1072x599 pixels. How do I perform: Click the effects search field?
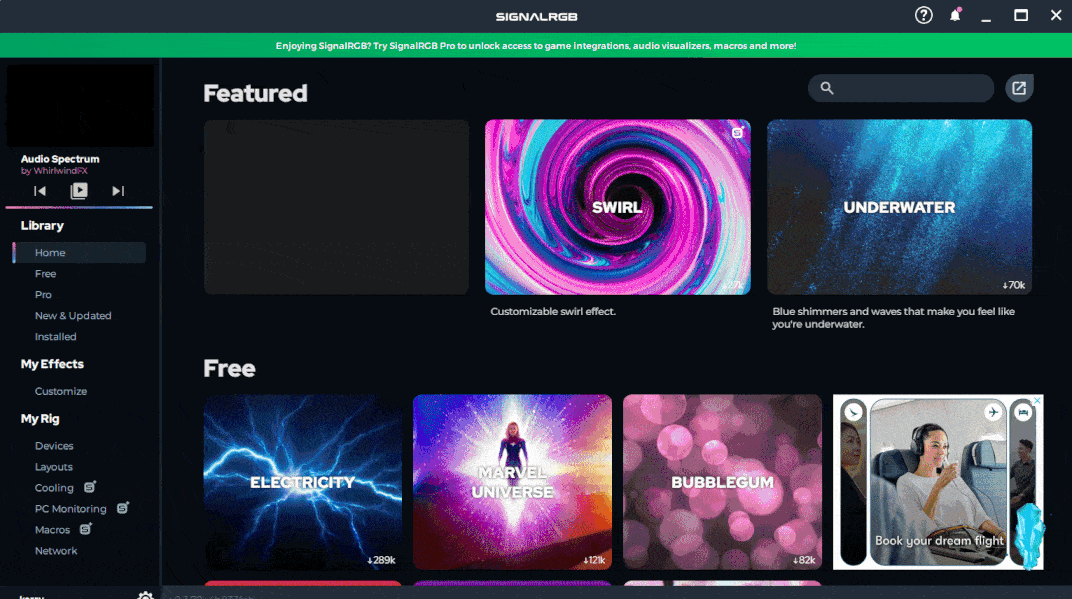pyautogui.click(x=901, y=88)
